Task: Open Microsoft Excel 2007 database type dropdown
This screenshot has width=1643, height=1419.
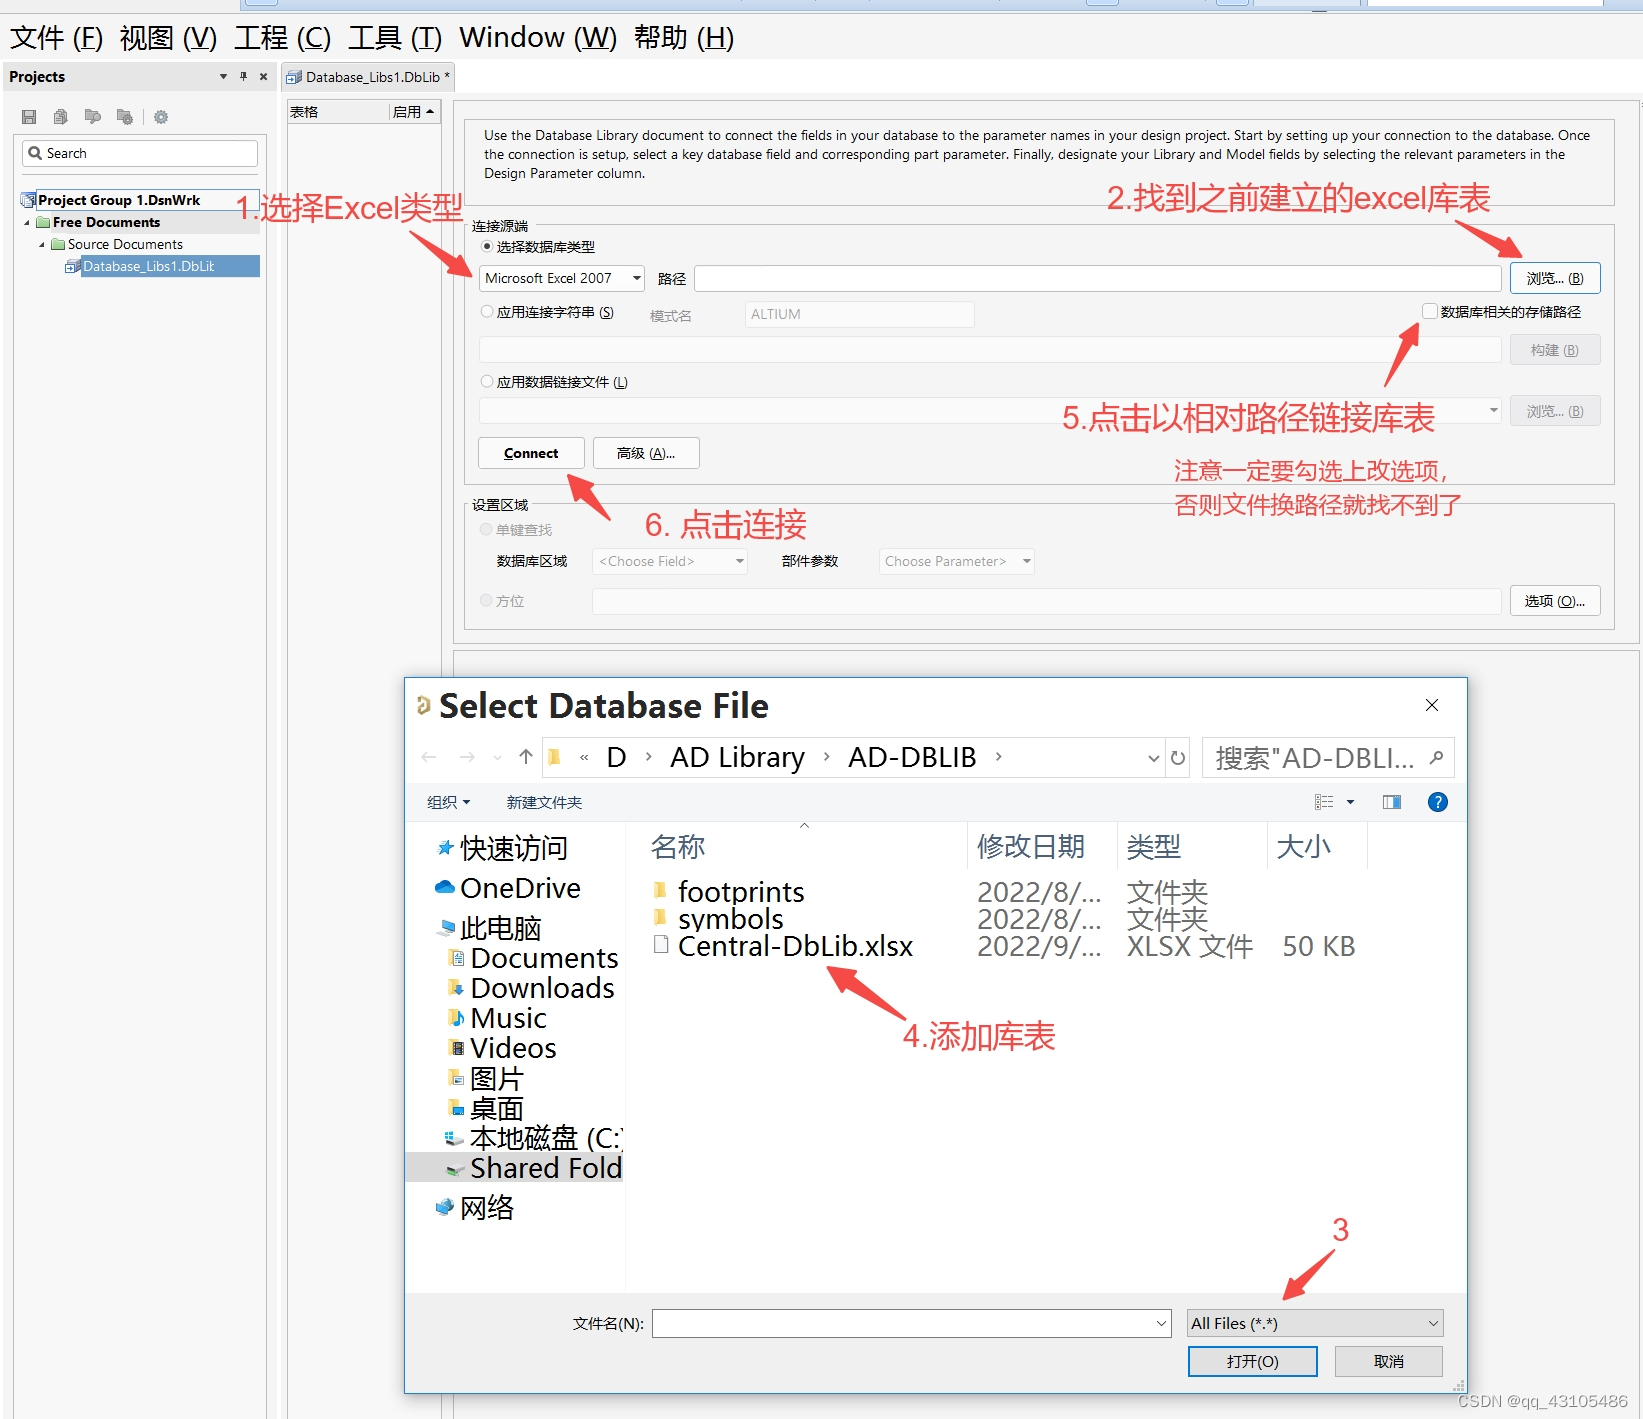Action: point(562,278)
